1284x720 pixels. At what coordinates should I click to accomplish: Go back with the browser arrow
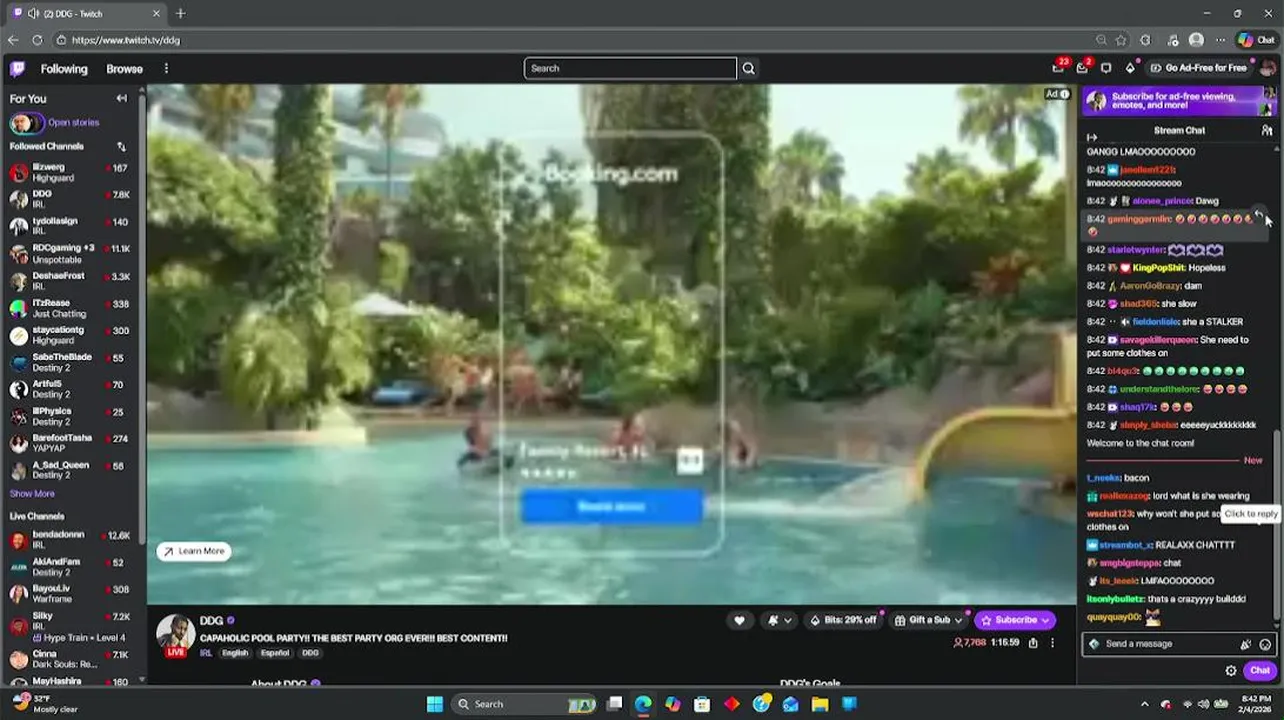(13, 40)
